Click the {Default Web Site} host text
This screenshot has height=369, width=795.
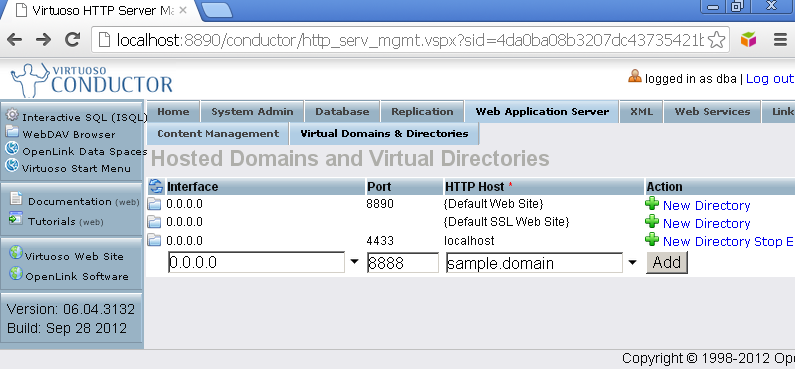click(494, 204)
